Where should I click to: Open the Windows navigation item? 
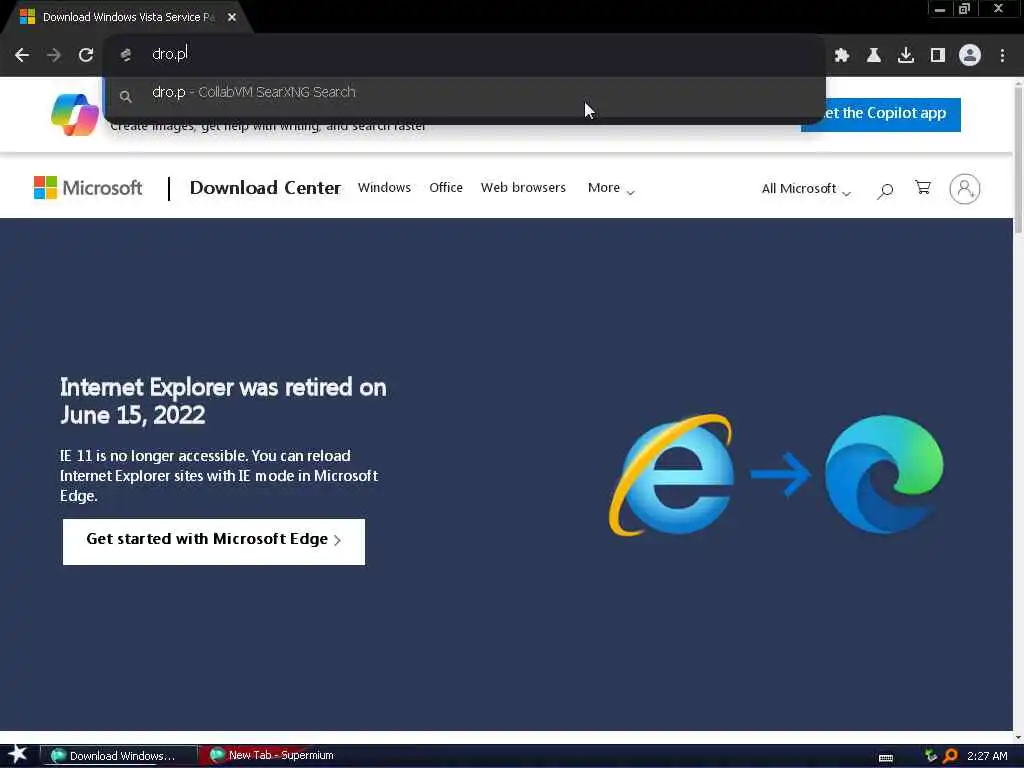[x=384, y=187]
